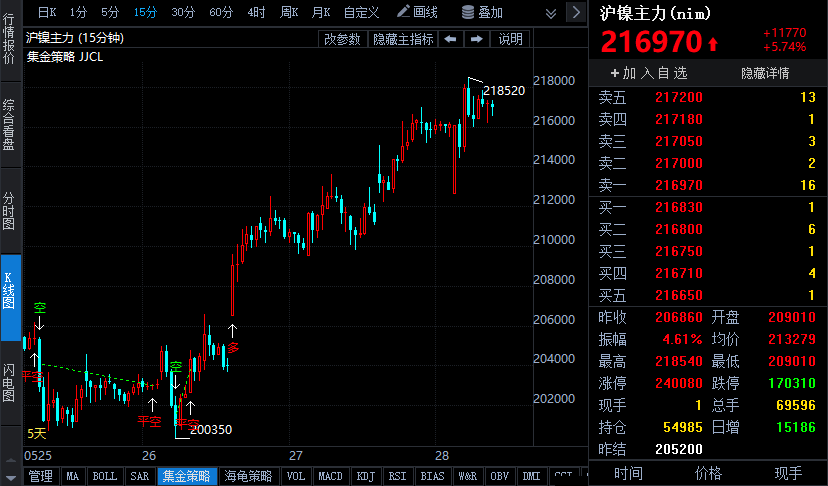
Task: Click the 时间 column header in trade list
Action: point(628,473)
